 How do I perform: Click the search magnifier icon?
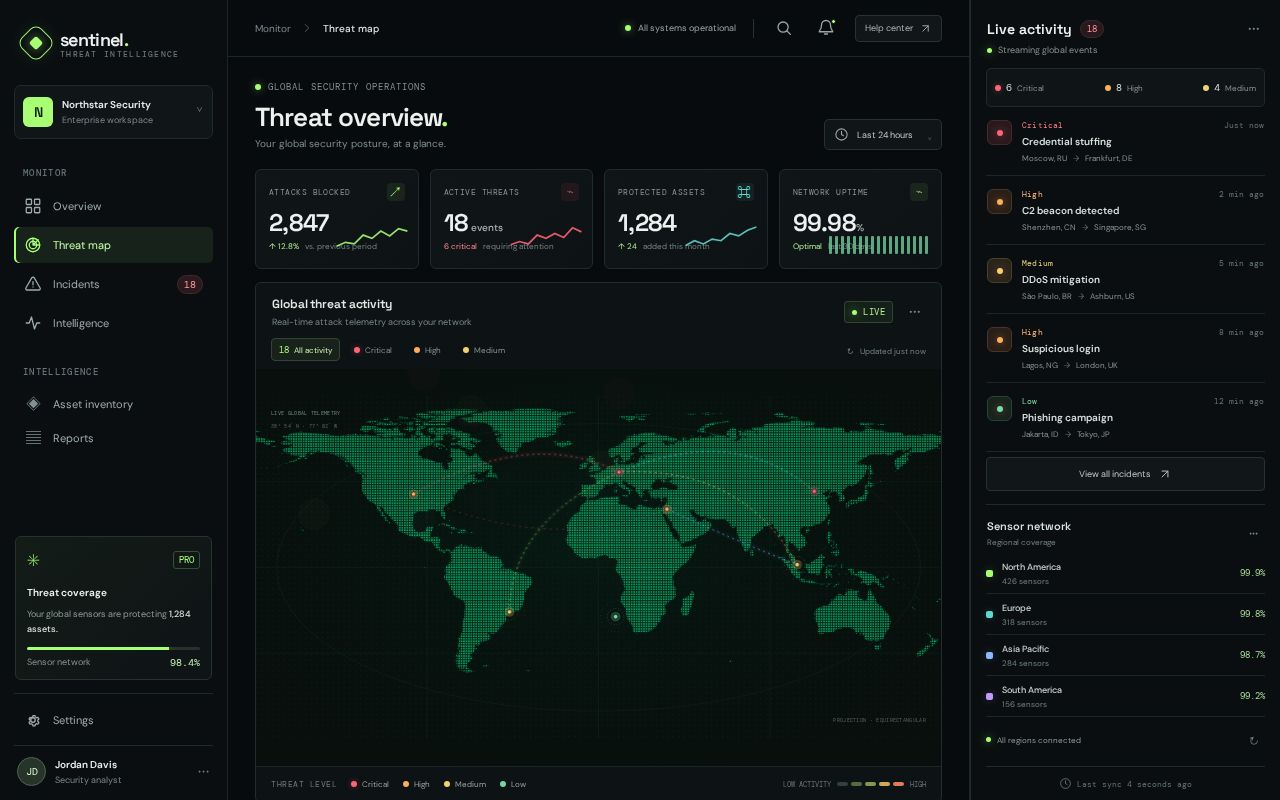[784, 28]
